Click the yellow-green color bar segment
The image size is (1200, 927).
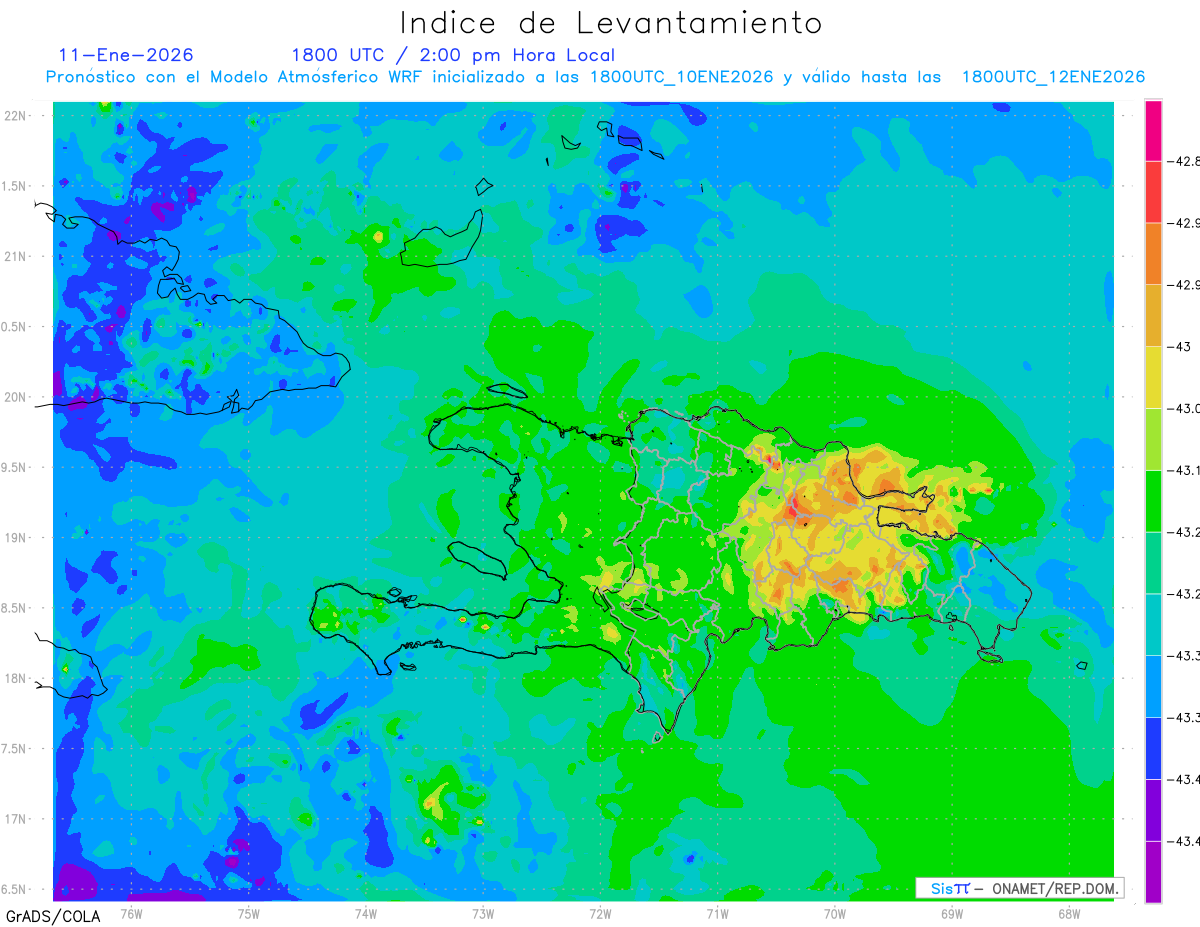point(1153,439)
